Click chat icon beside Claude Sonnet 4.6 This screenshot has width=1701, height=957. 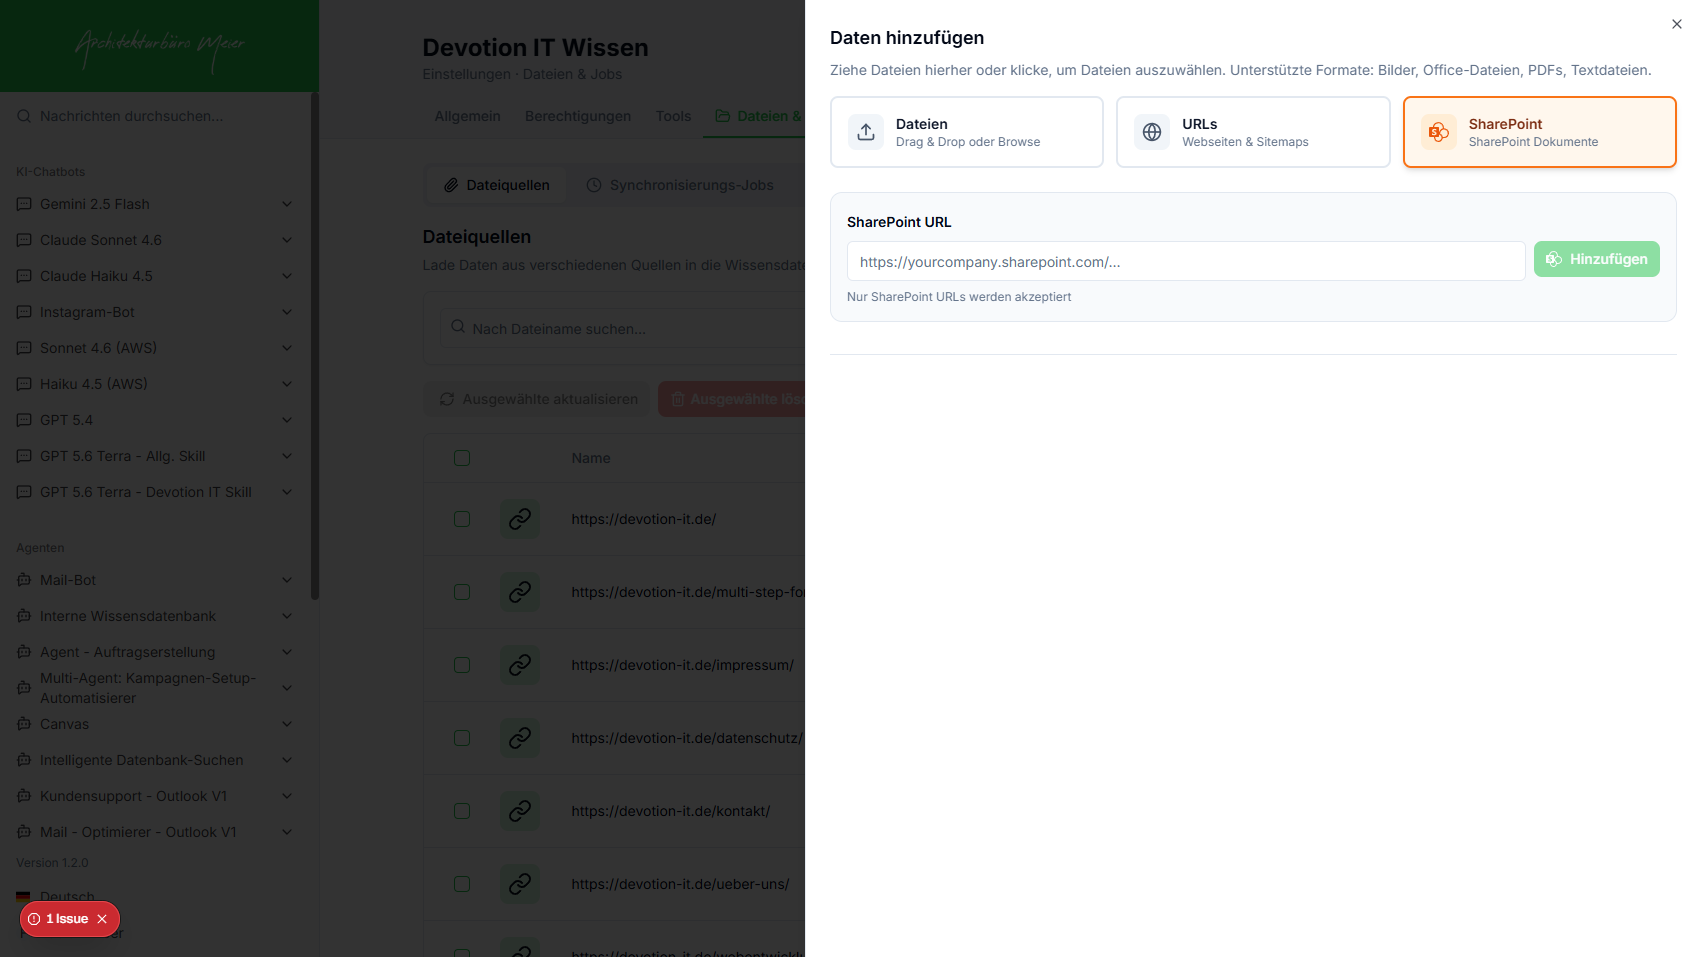pyautogui.click(x=24, y=240)
